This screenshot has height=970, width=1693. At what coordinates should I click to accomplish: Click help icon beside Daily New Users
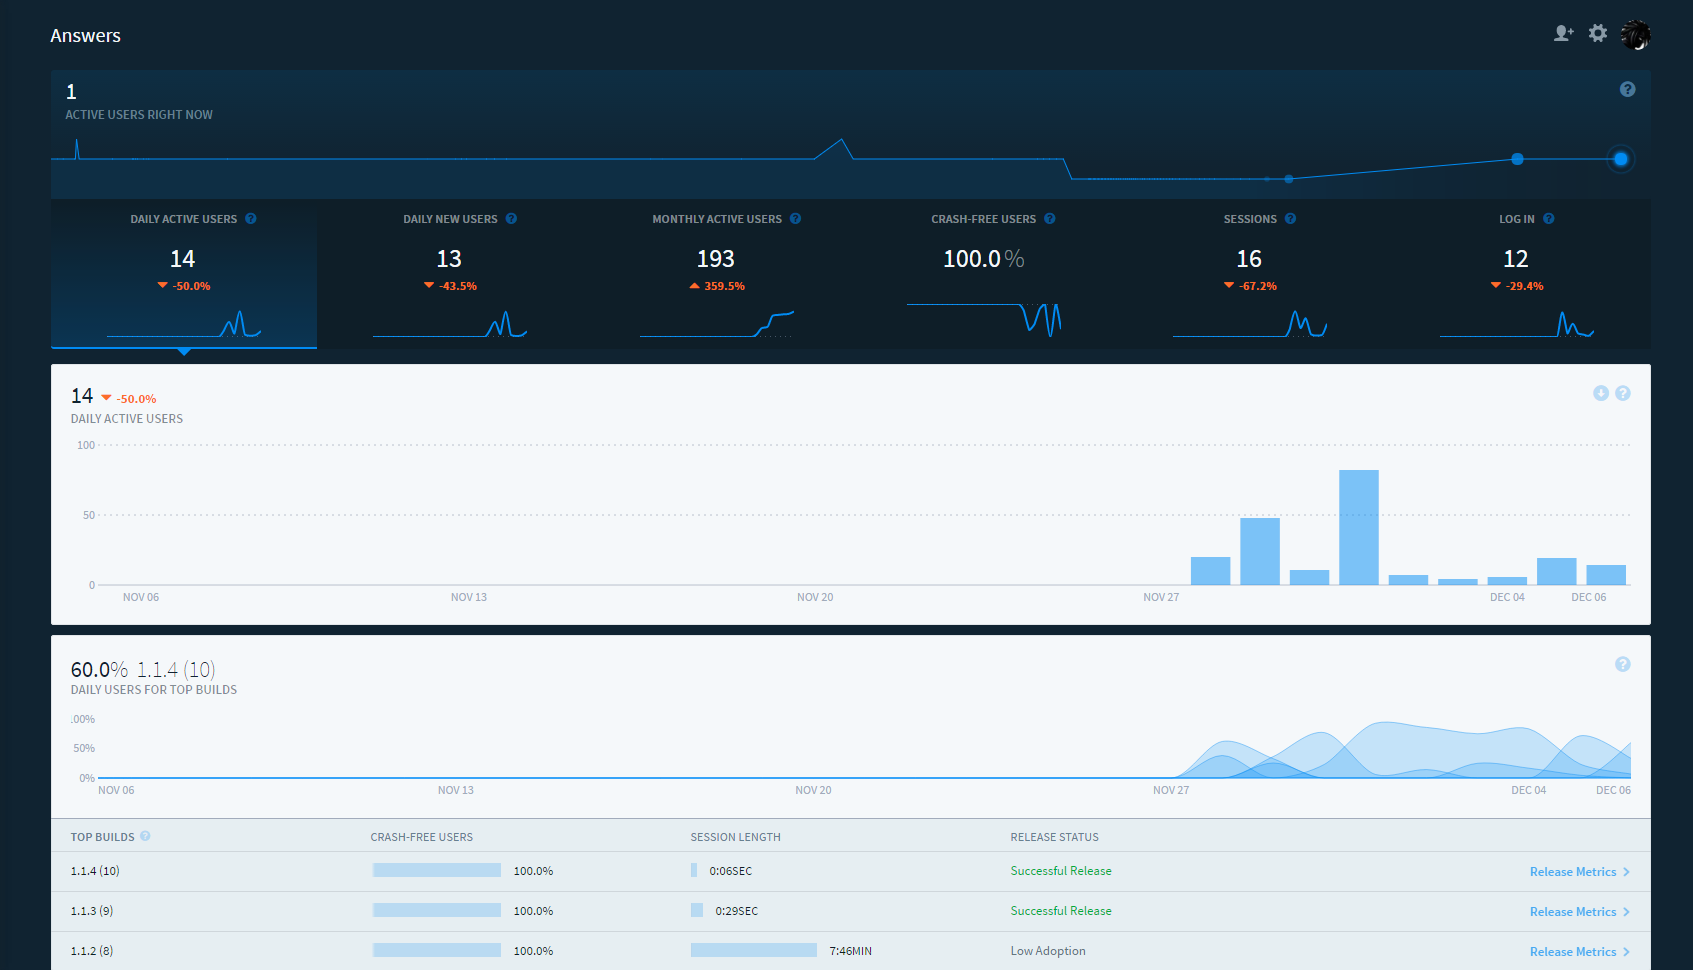(511, 219)
